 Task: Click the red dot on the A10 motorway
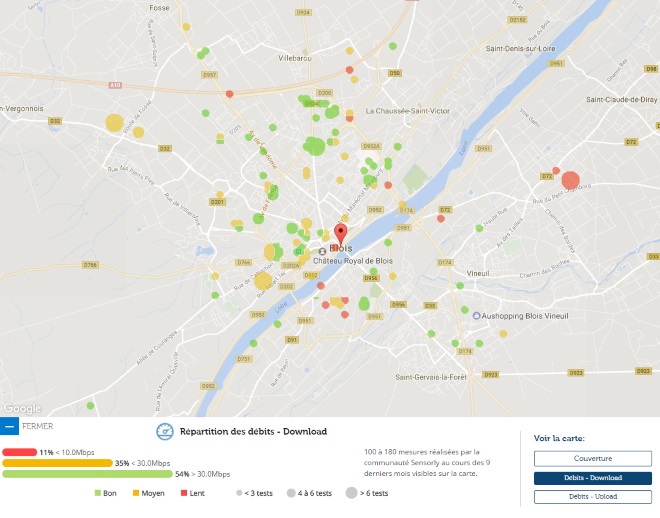pos(229,94)
